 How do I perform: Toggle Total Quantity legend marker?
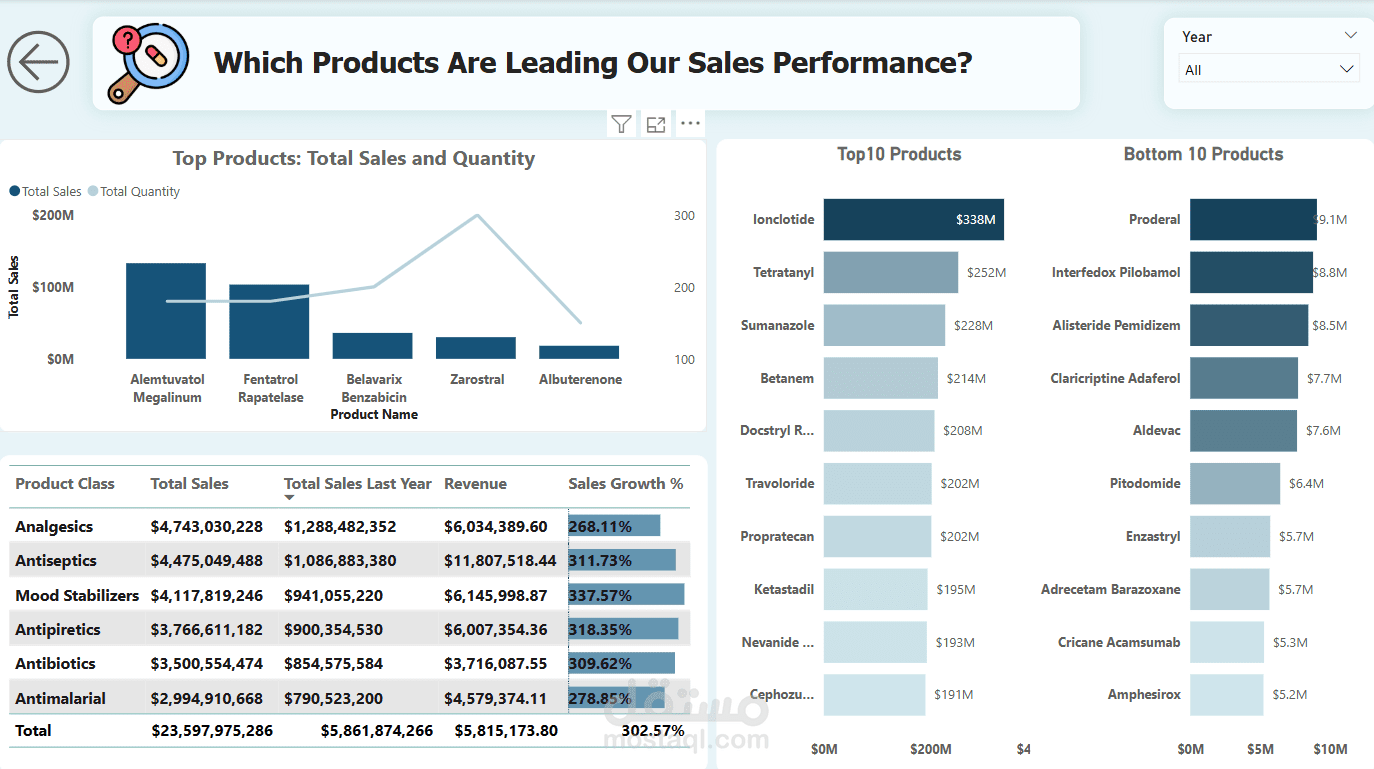(x=93, y=191)
